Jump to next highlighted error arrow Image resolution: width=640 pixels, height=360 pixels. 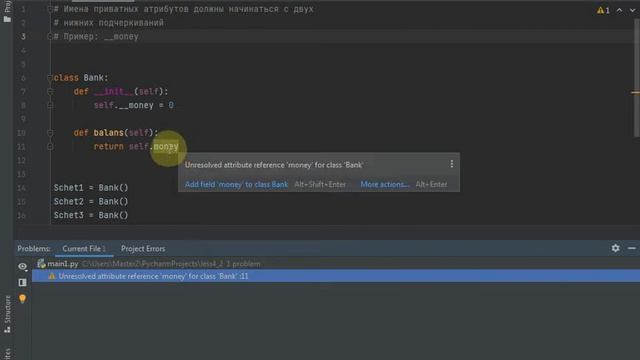click(632, 10)
